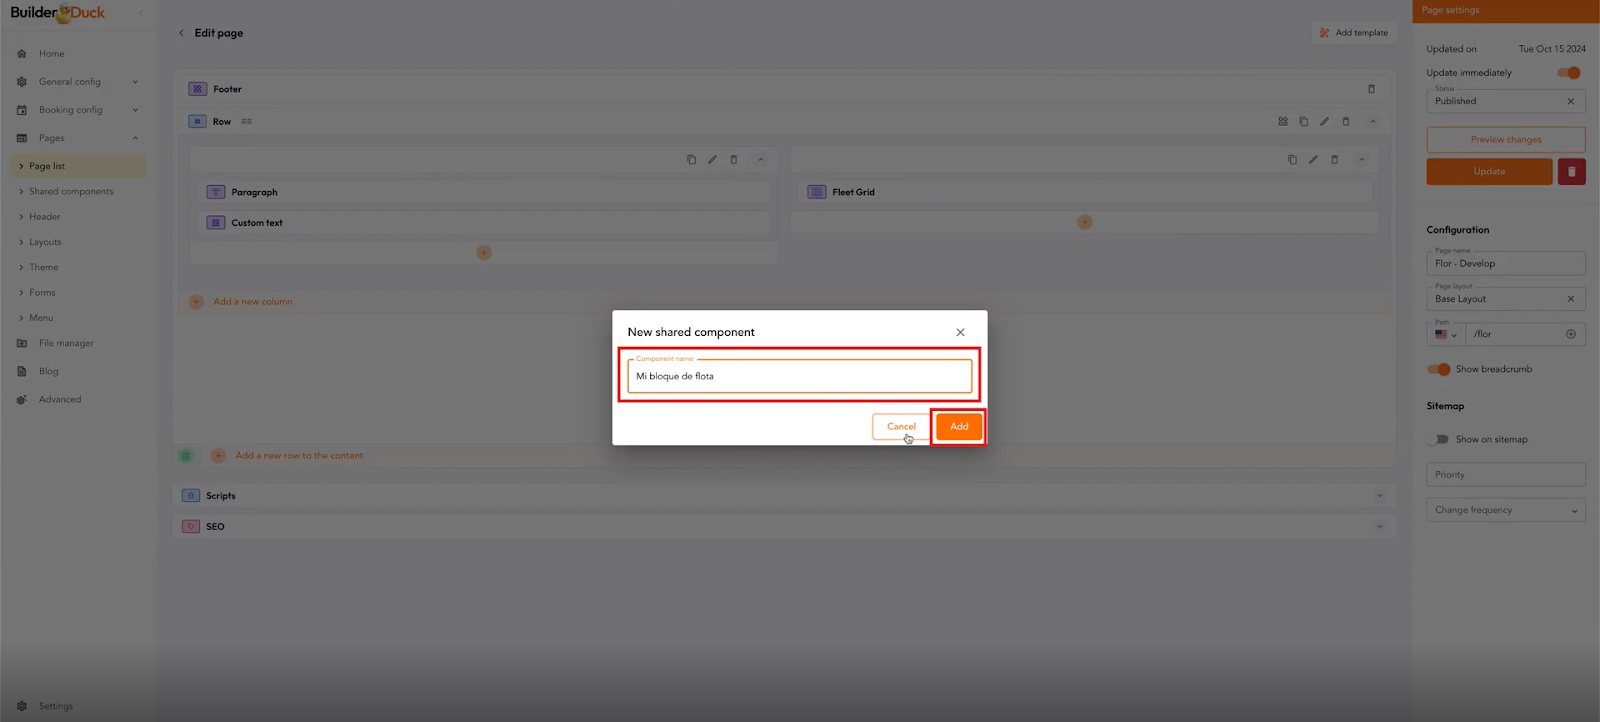Delete the Footer section with trash icon
This screenshot has width=1600, height=722.
[x=1371, y=89]
